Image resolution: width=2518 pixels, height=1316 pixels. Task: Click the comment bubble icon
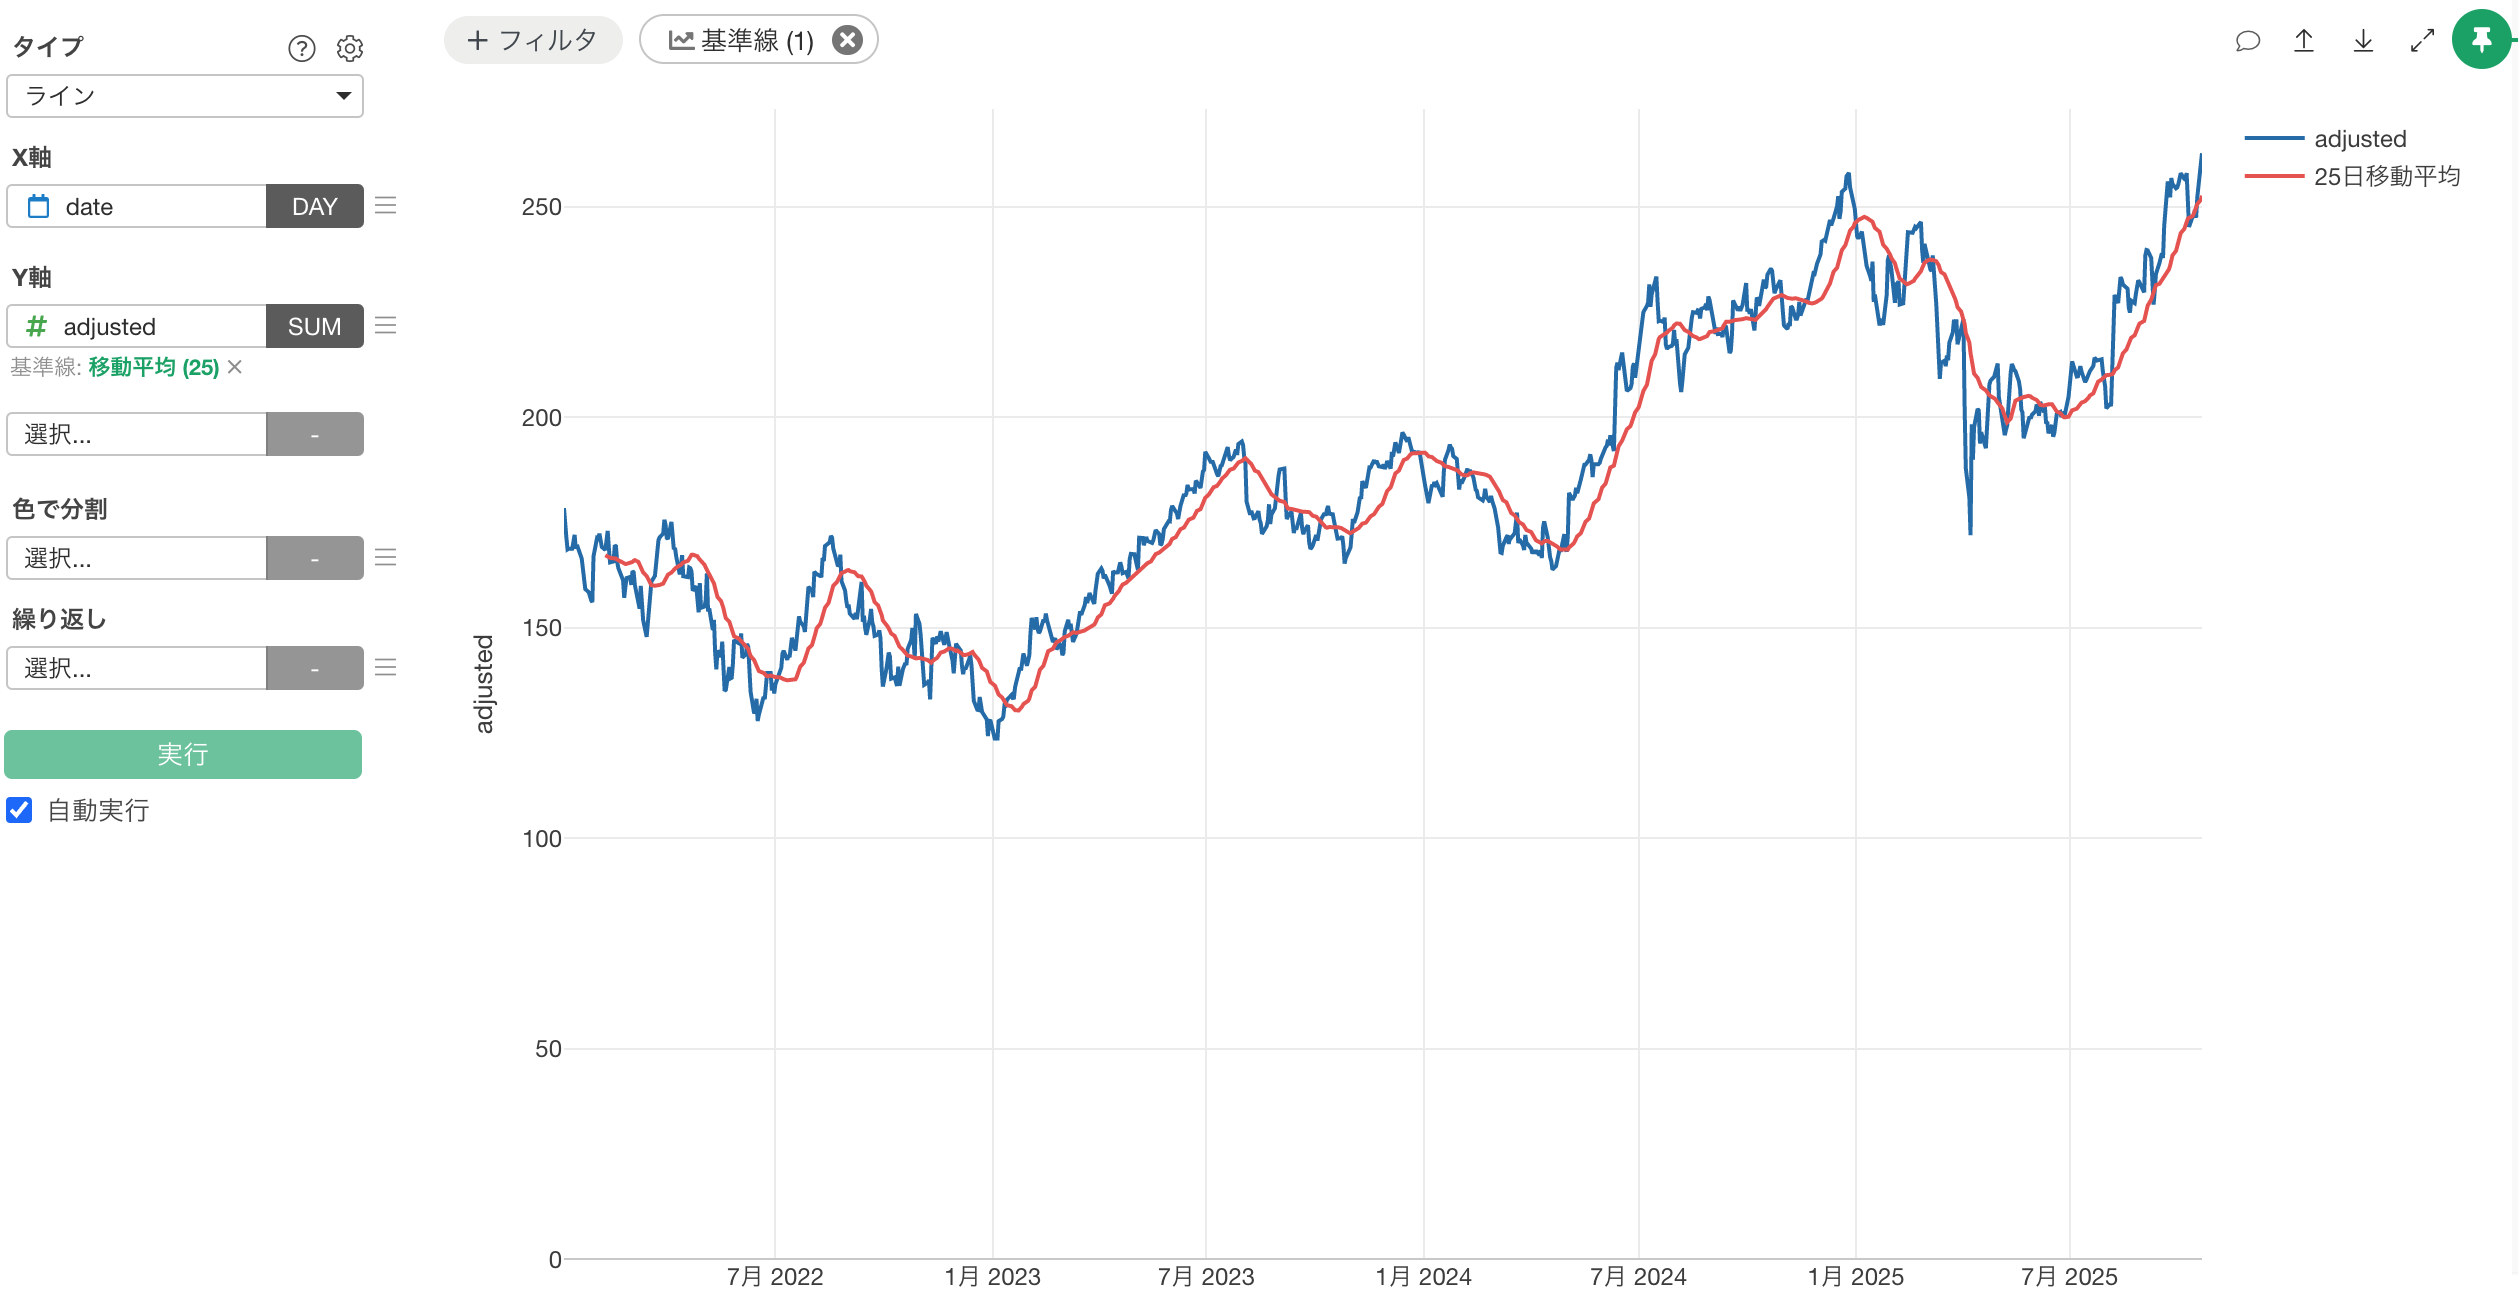coord(2247,41)
